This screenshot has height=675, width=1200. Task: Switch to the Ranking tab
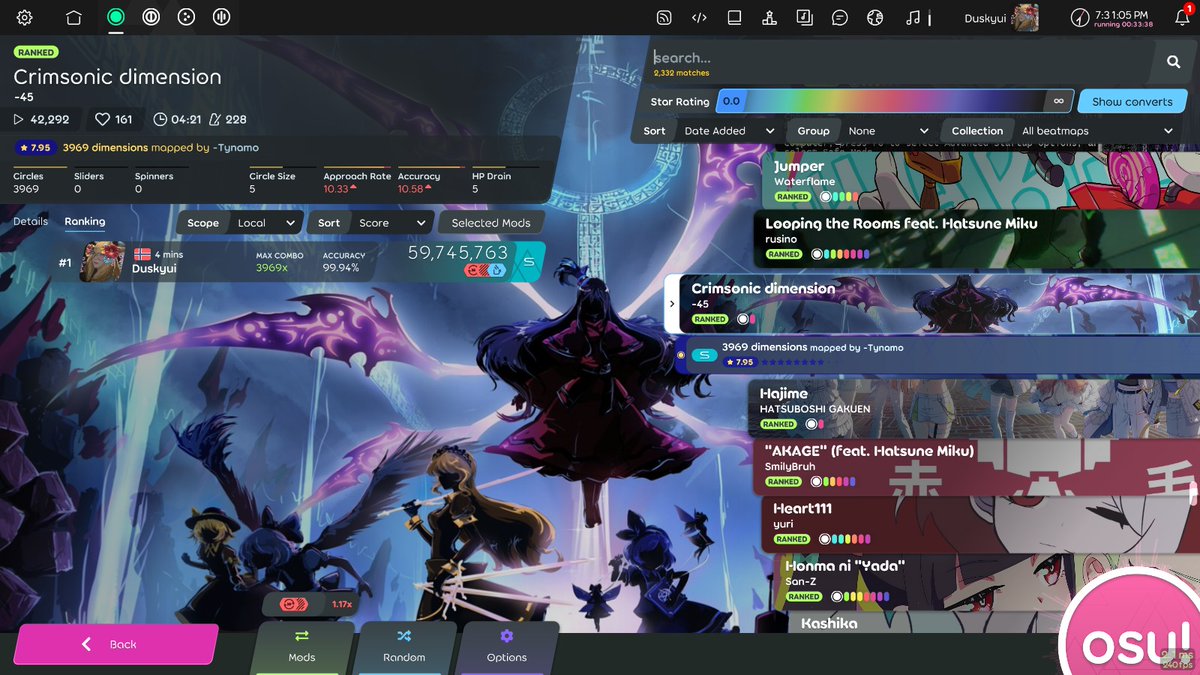tap(85, 221)
